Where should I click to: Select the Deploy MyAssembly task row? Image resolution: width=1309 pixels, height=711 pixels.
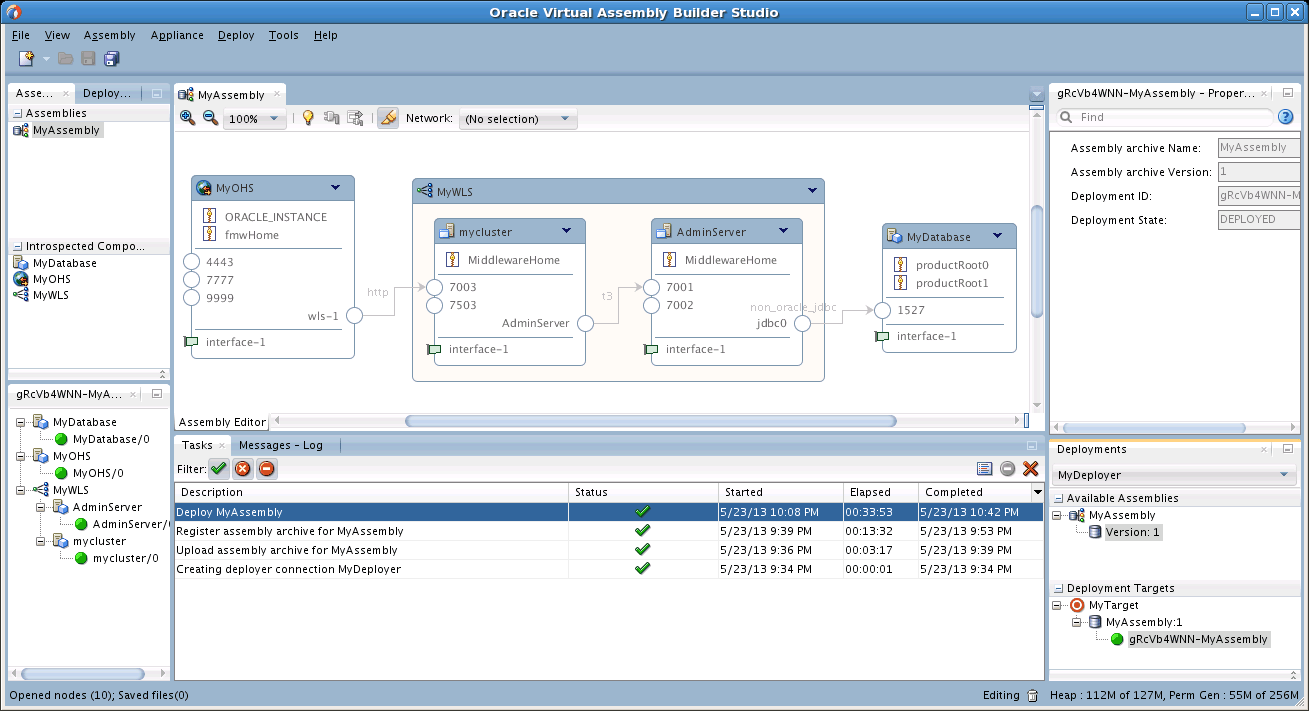tap(609, 511)
